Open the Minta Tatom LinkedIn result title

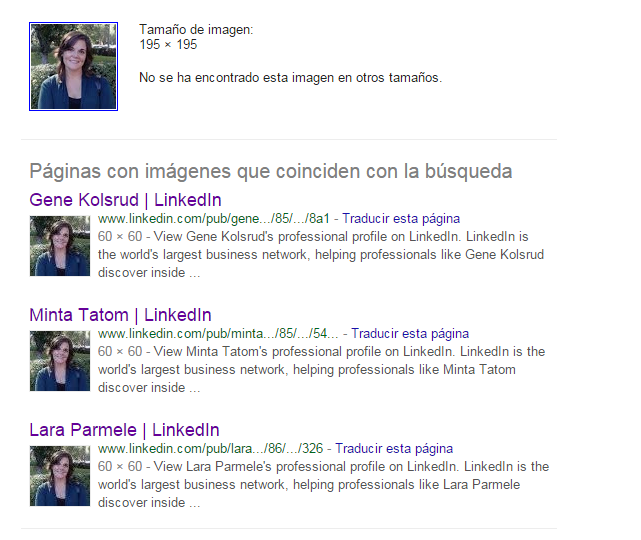[120, 315]
